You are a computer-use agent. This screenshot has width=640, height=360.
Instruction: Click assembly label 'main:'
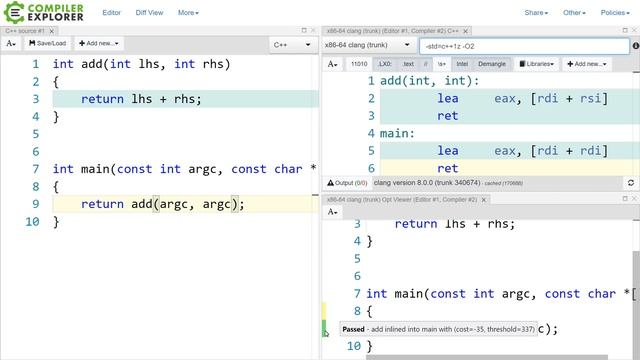click(x=397, y=133)
